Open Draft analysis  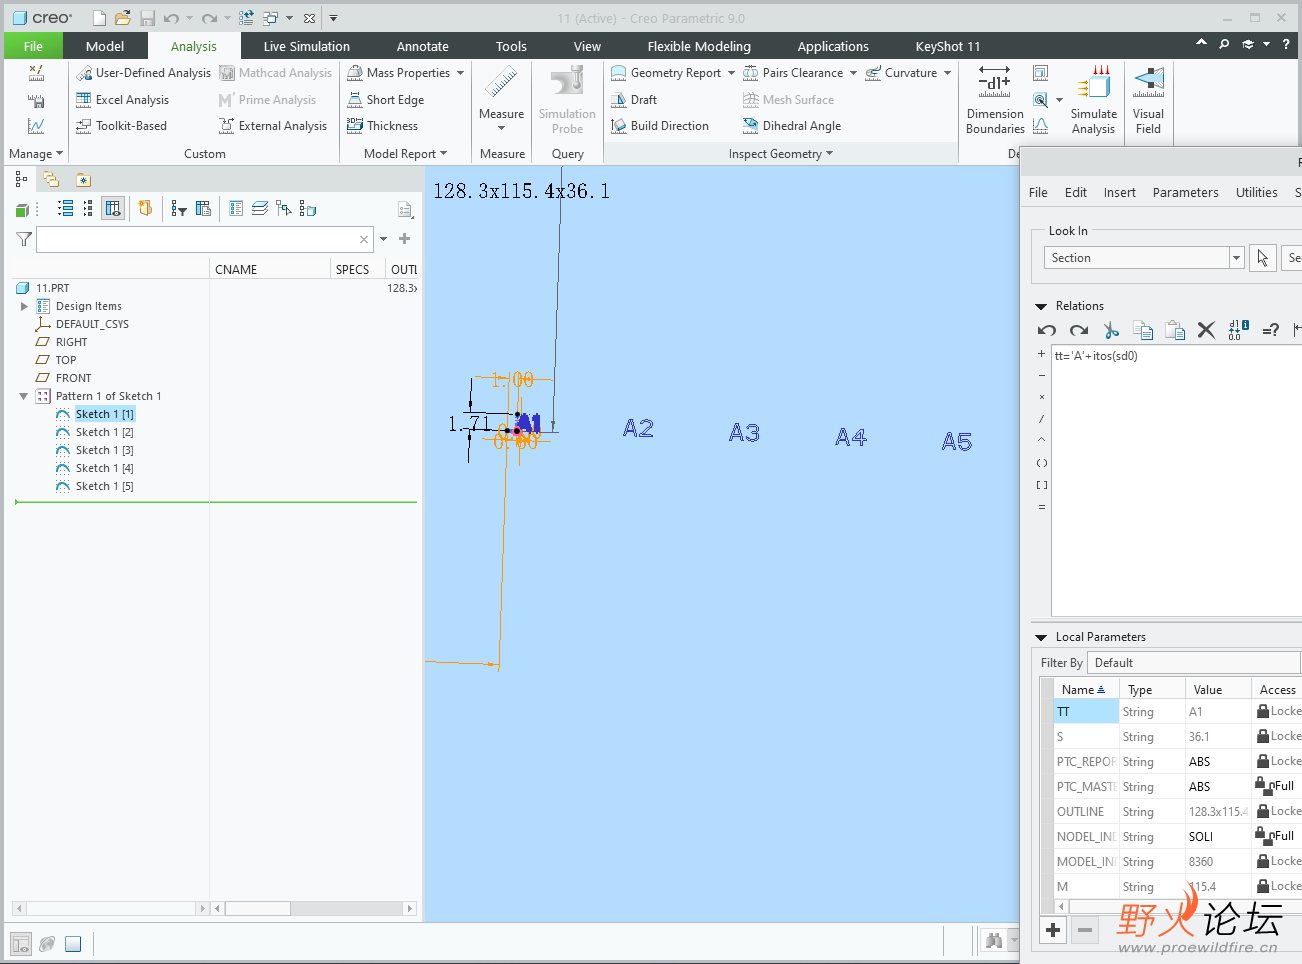pos(634,100)
